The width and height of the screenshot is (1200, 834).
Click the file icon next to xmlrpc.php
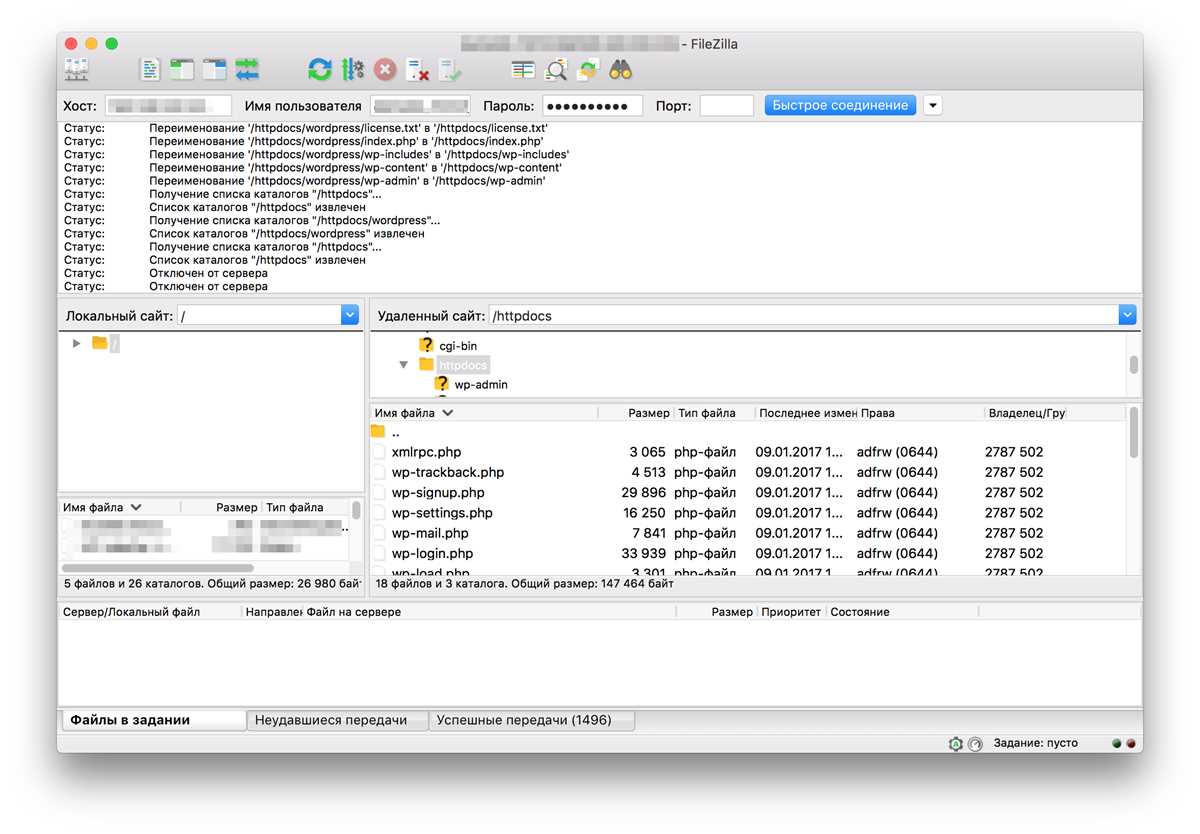click(378, 452)
